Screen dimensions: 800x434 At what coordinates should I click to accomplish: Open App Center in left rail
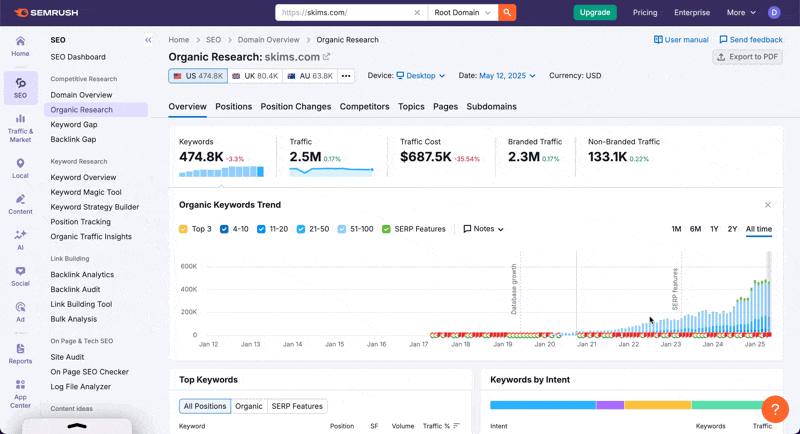20,394
